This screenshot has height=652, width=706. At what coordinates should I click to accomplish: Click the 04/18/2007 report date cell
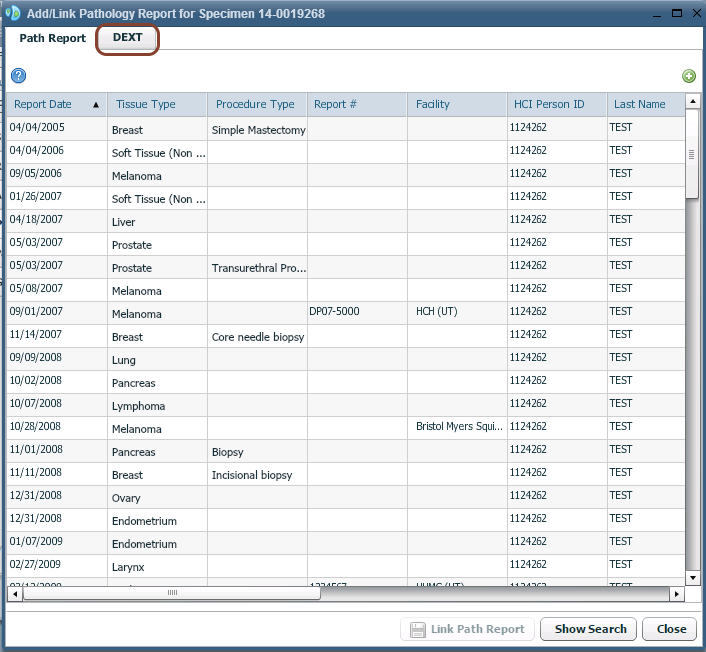(57, 220)
